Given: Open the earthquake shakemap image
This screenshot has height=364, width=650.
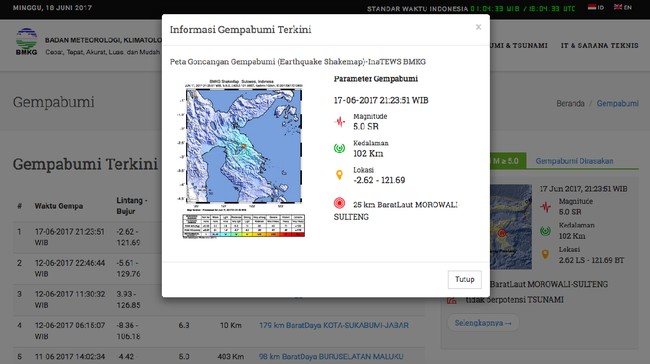Looking at the screenshot, I should pos(244,159).
